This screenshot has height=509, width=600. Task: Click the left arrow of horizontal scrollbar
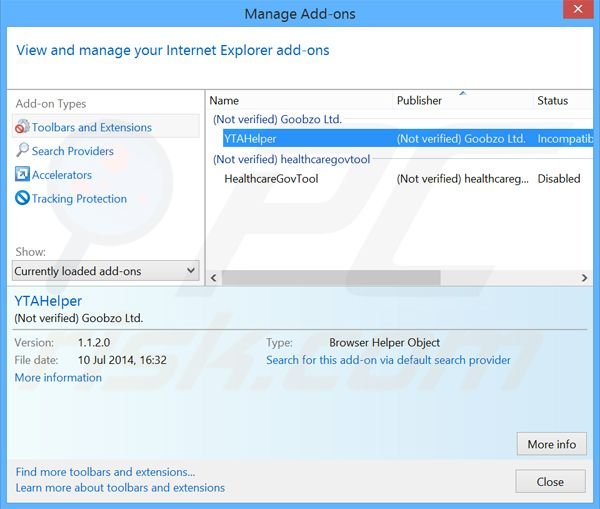click(x=214, y=278)
